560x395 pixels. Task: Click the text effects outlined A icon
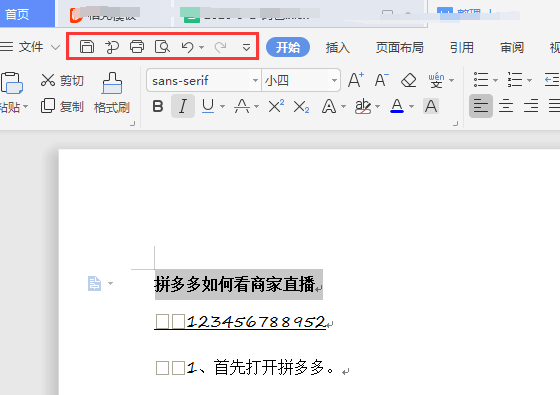pyautogui.click(x=329, y=106)
